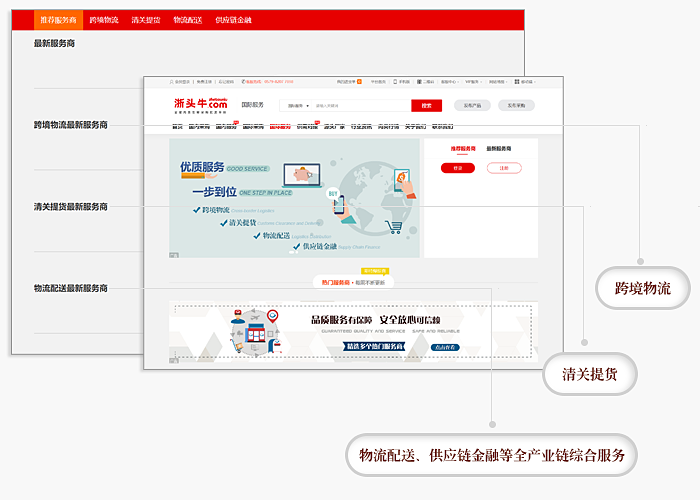Open the search category dropdown
The width and height of the screenshot is (700, 500).
point(298,105)
